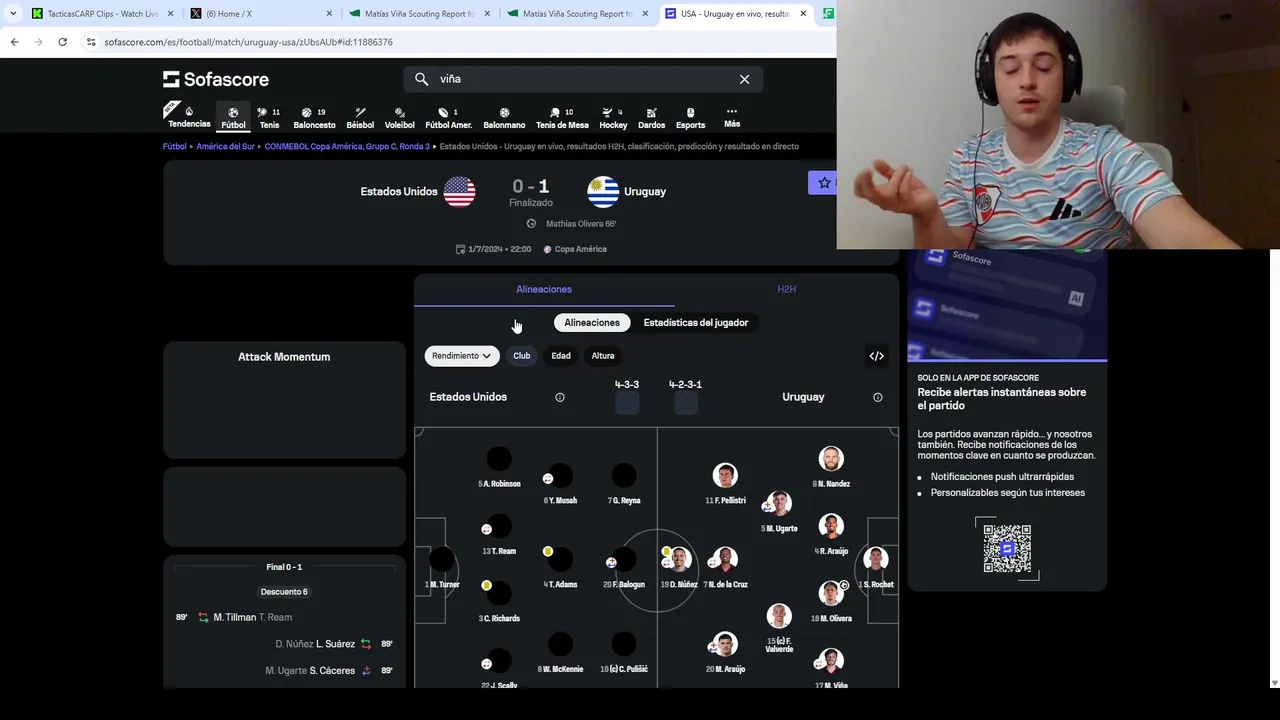
Task: Open the Voleibol sport category
Action: (399, 117)
